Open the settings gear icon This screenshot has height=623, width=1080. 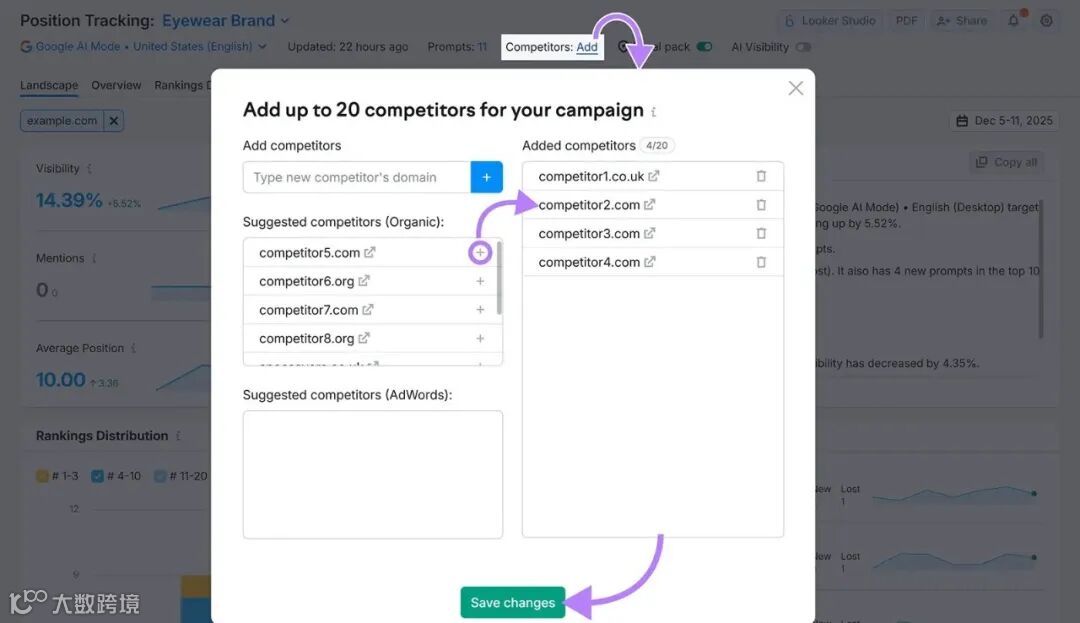pos(1046,21)
